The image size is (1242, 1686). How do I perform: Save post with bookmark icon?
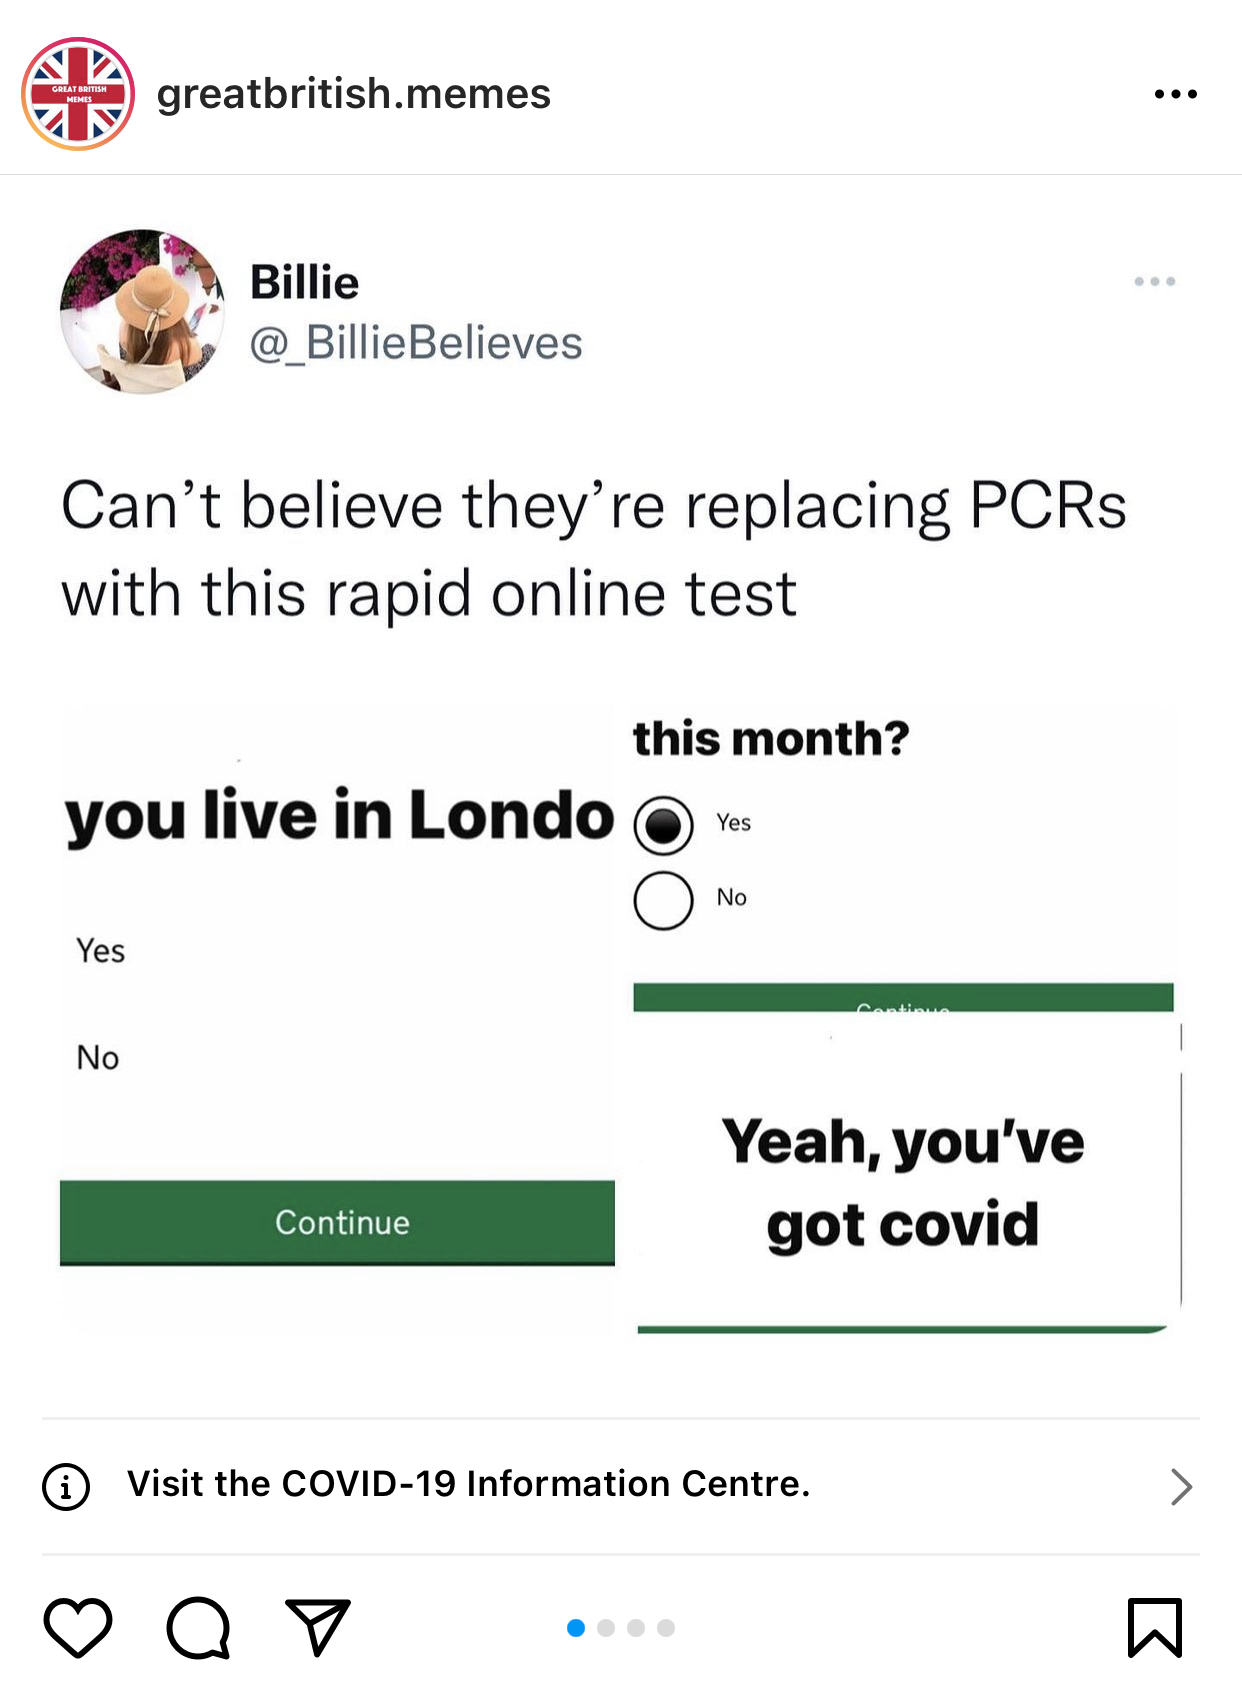(x=1155, y=1627)
